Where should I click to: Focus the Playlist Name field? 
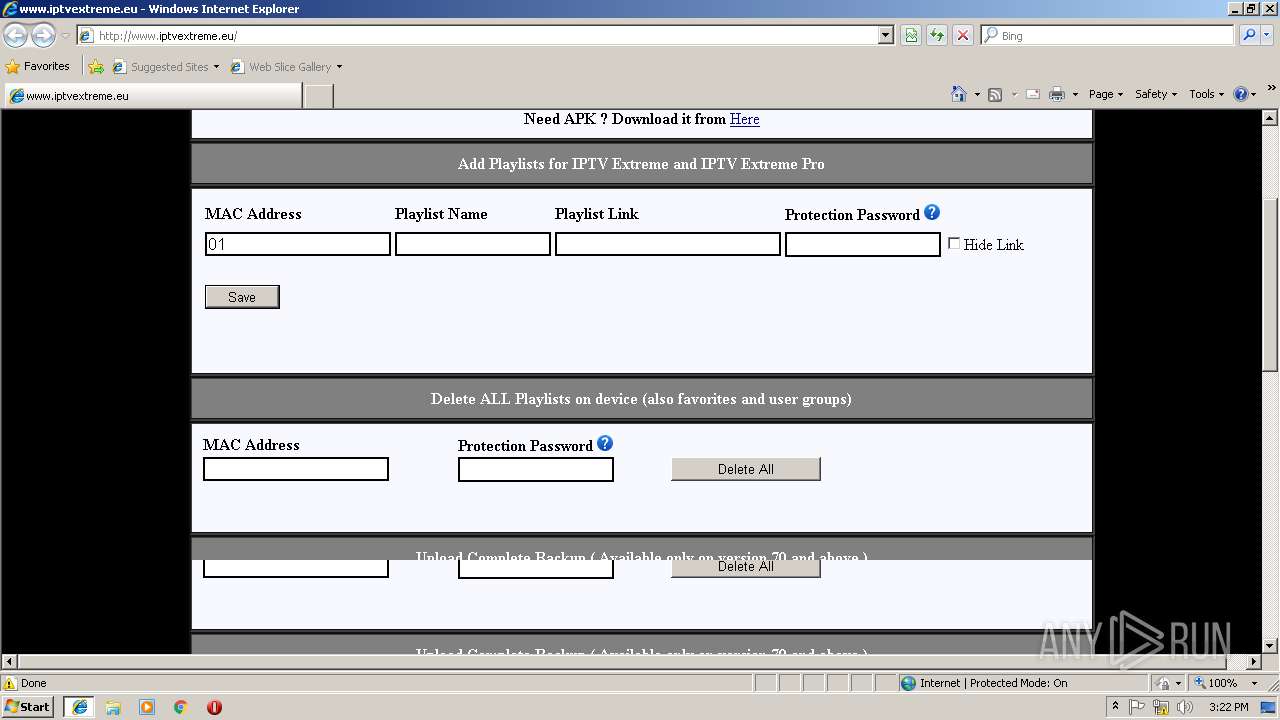point(473,244)
